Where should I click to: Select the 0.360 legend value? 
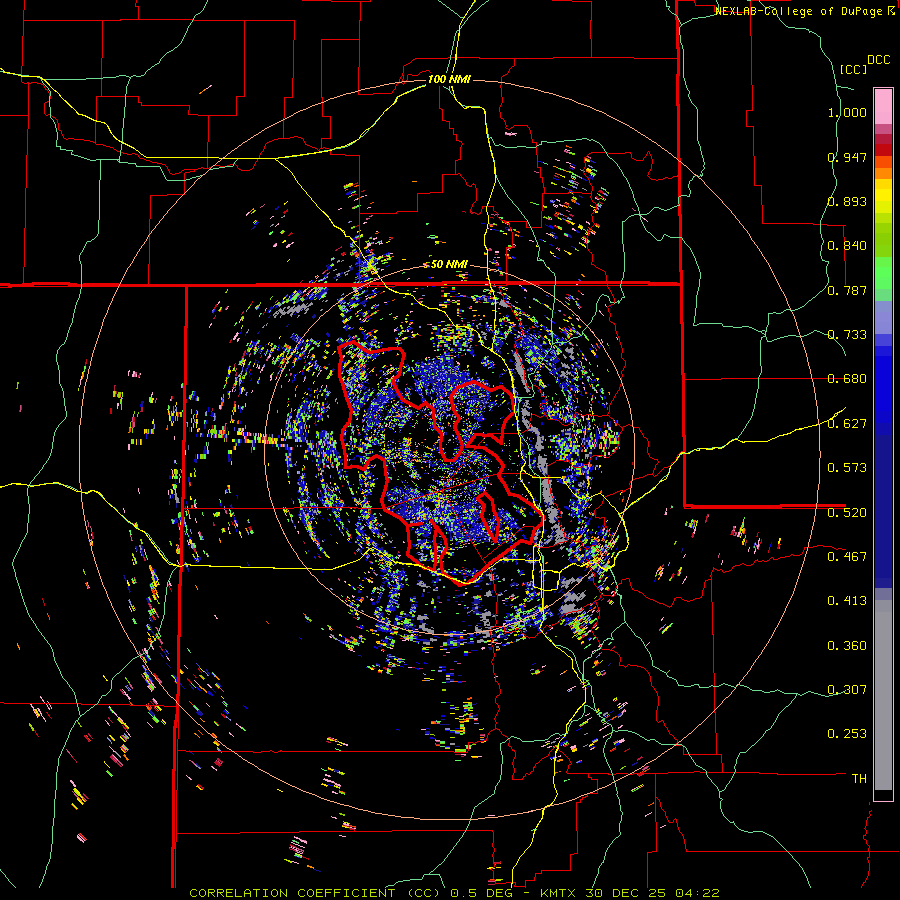pos(847,646)
